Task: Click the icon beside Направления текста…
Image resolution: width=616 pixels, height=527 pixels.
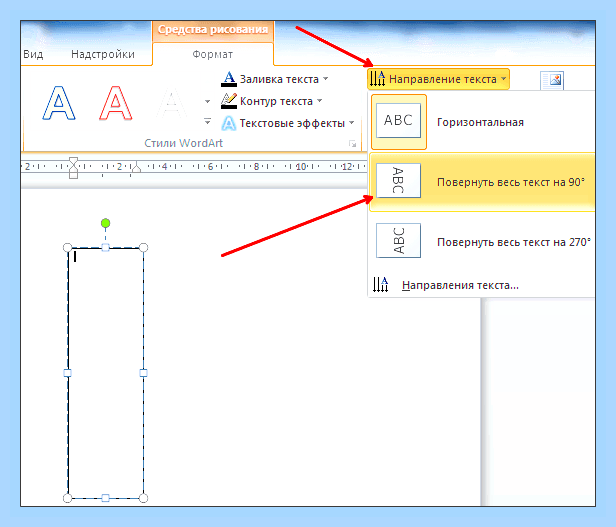Action: pos(380,285)
